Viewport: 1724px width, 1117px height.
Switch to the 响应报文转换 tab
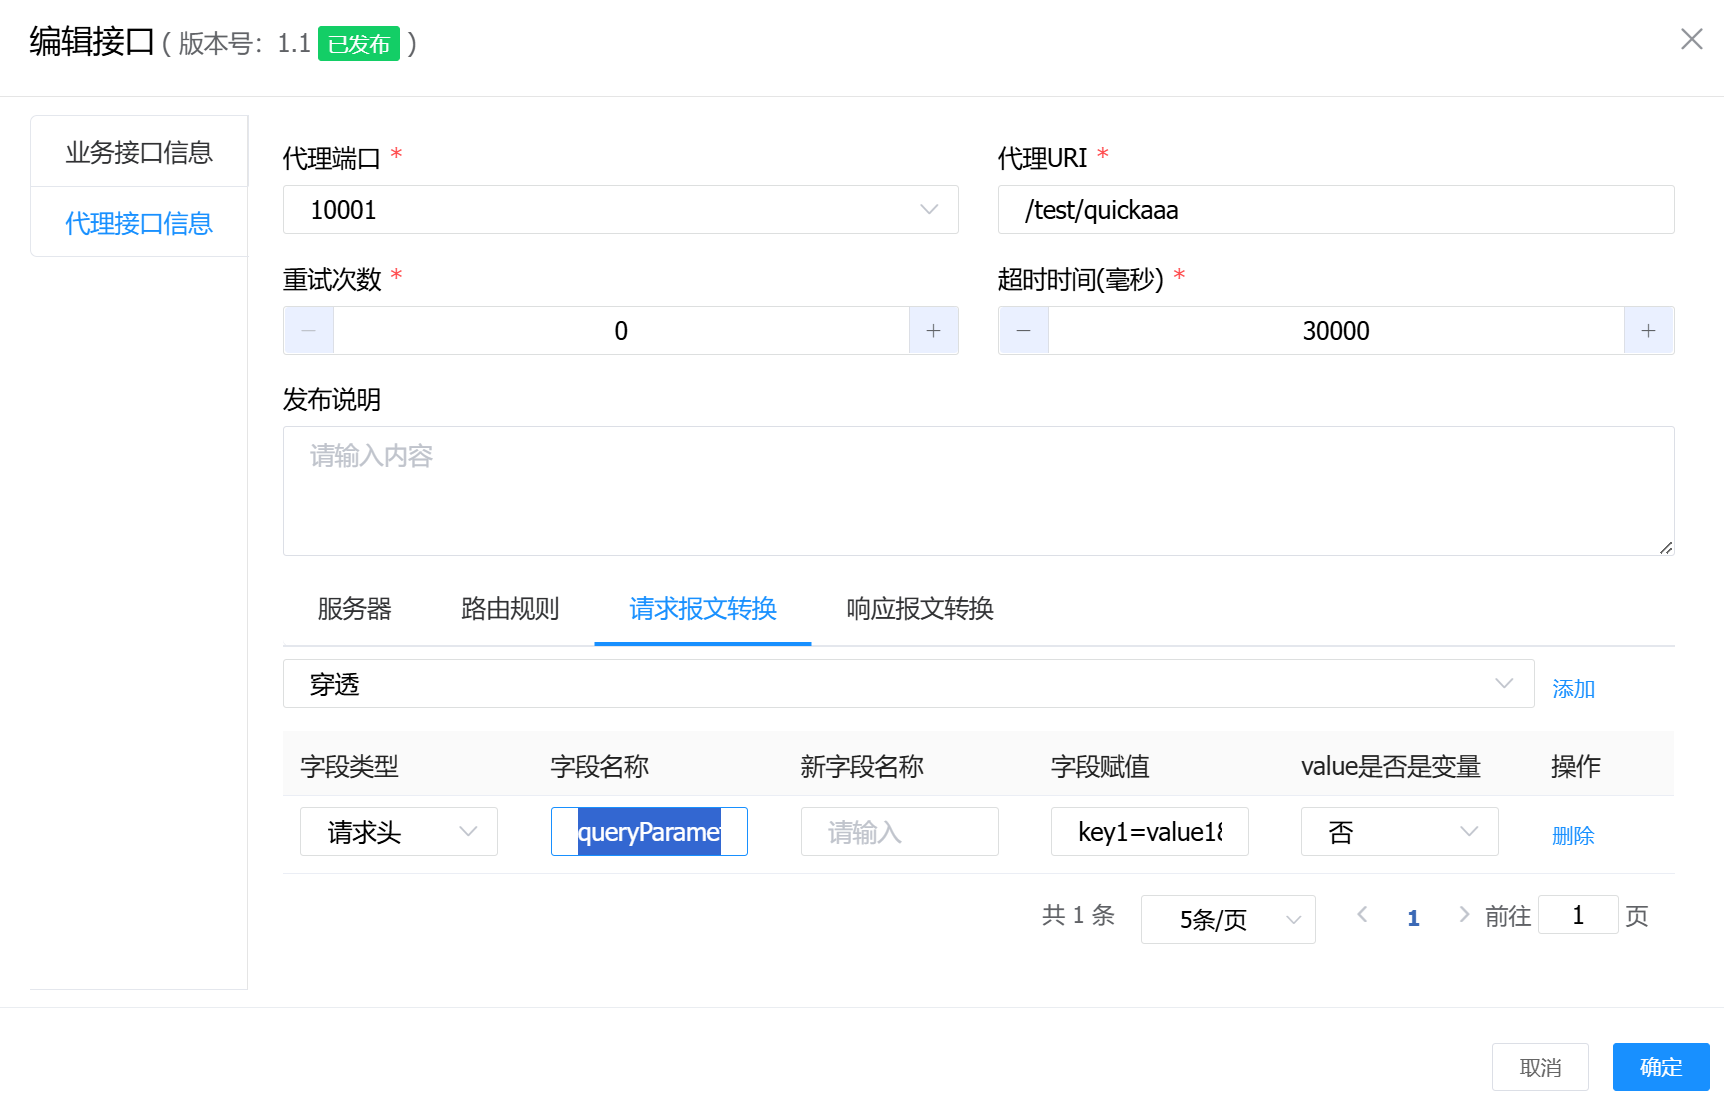pyautogui.click(x=919, y=609)
